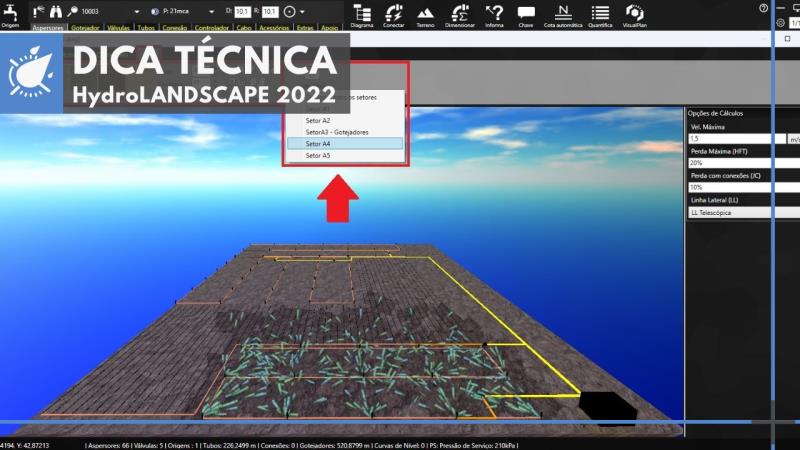Image resolution: width=800 pixels, height=450 pixels.
Task: Switch to the Extras tab
Action: [x=305, y=28]
